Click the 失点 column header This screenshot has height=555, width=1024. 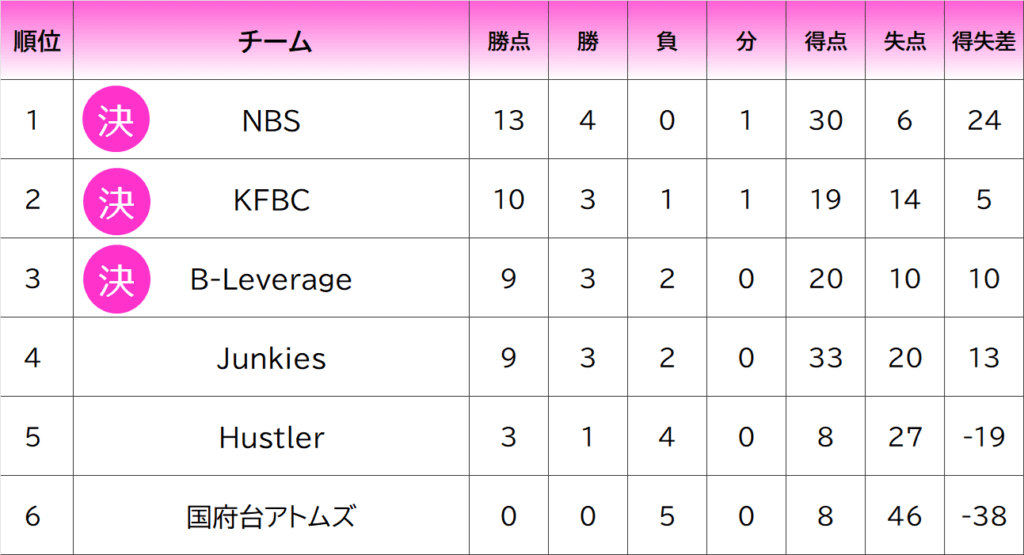[904, 42]
